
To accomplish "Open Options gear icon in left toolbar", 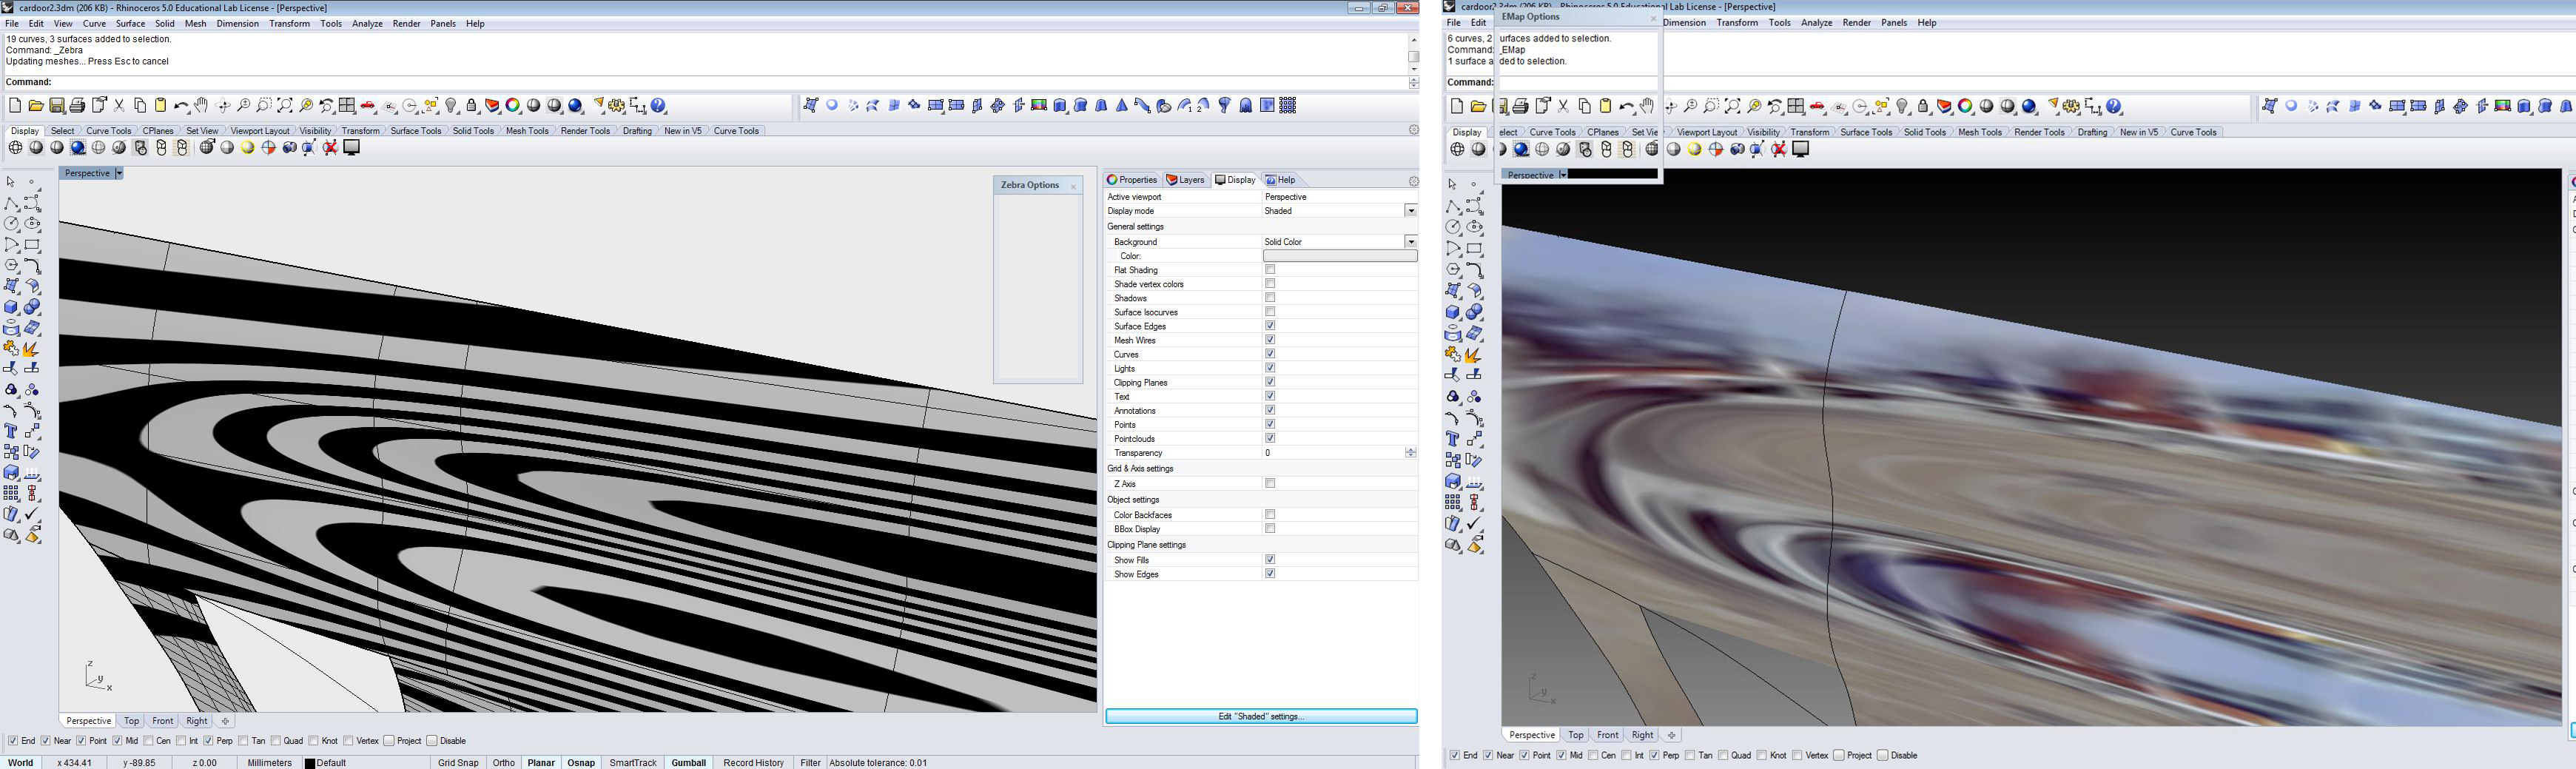I will [x=617, y=105].
